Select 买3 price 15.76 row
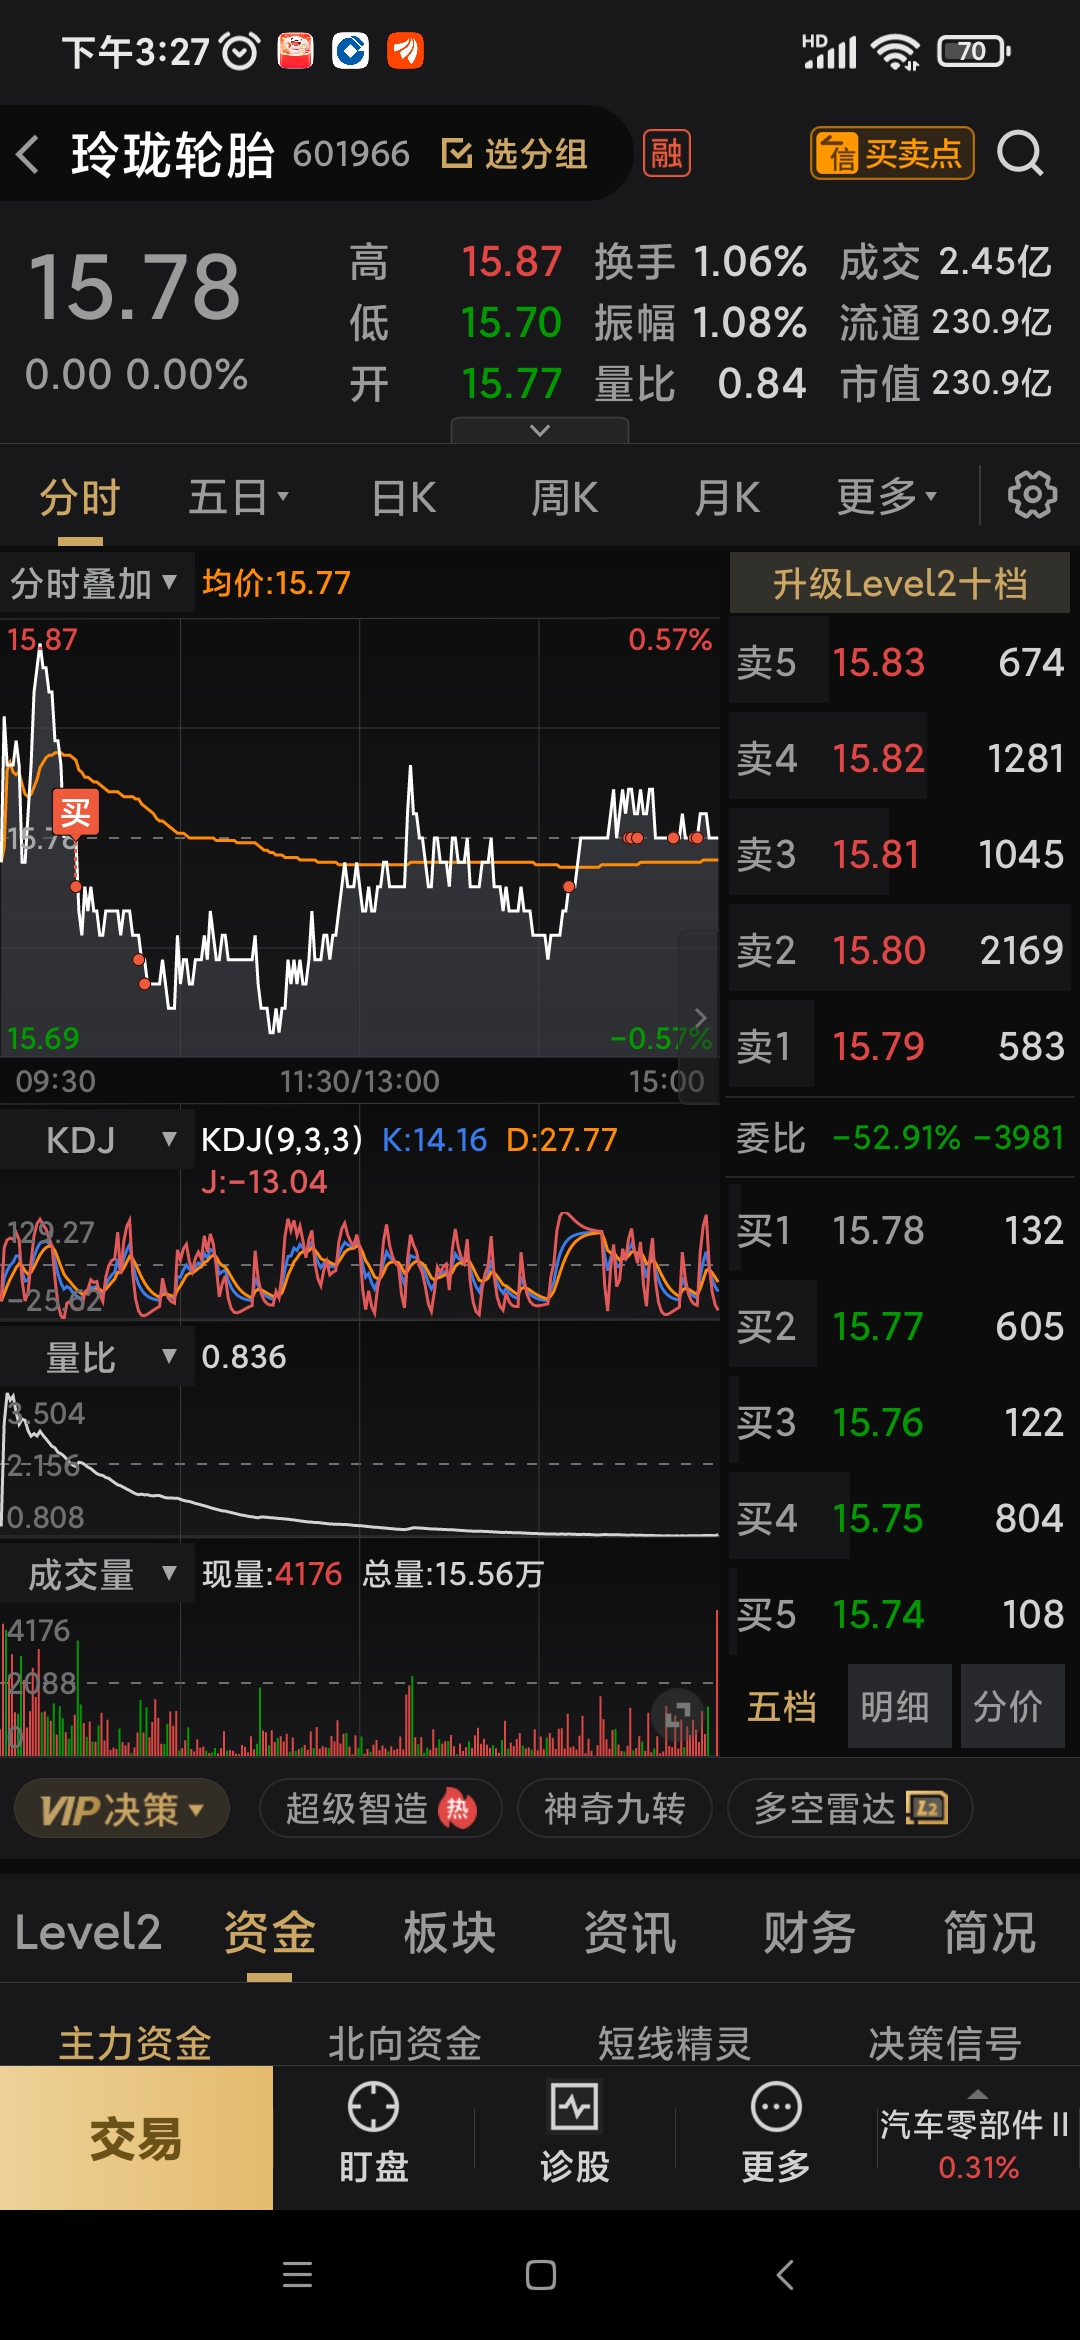This screenshot has height=2340, width=1080. click(x=900, y=1422)
